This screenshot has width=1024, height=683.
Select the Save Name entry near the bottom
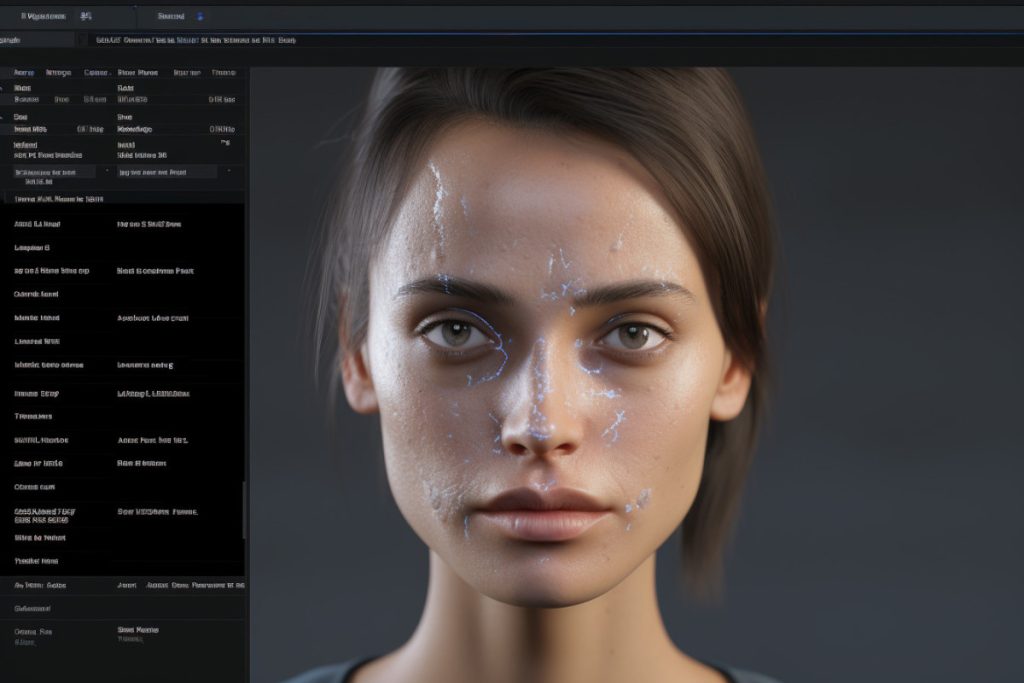138,630
